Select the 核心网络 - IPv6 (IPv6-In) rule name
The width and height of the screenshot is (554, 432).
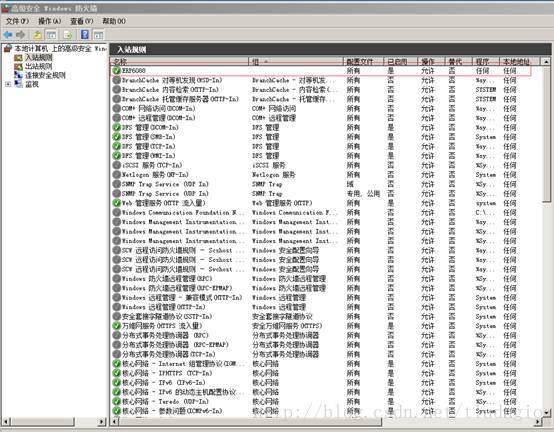[x=164, y=383]
